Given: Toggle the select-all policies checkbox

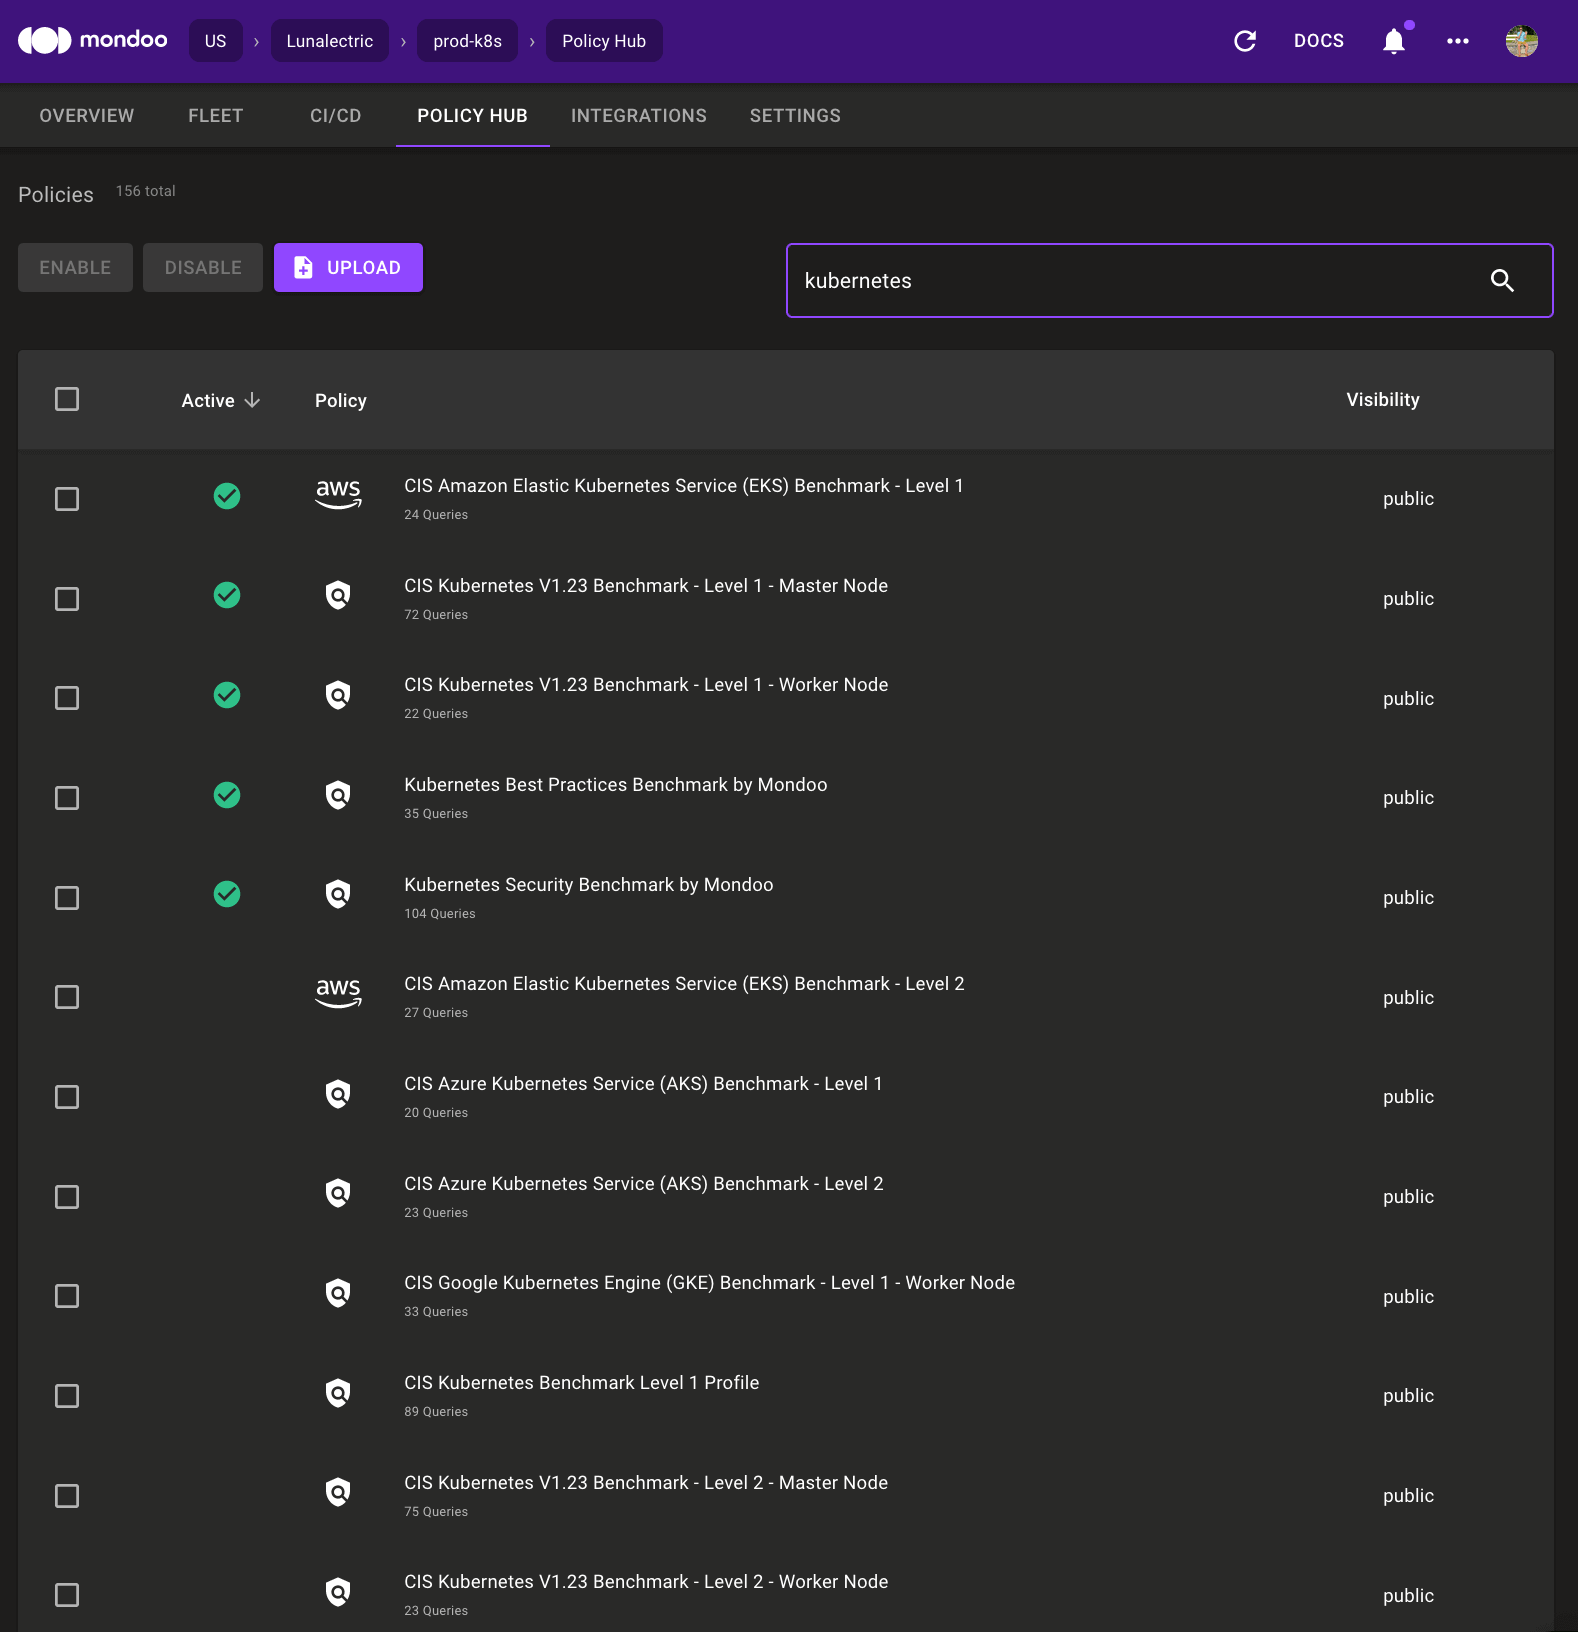Looking at the screenshot, I should coord(67,400).
